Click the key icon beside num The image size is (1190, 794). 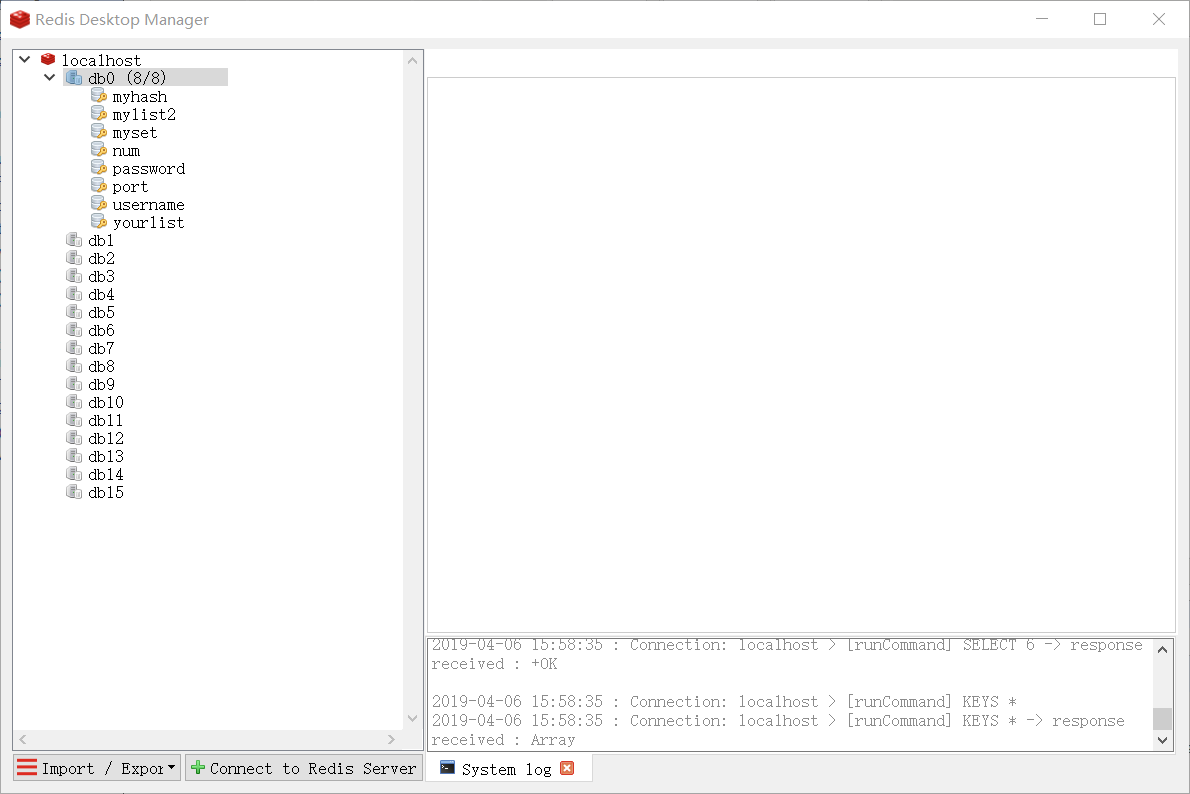coord(99,150)
